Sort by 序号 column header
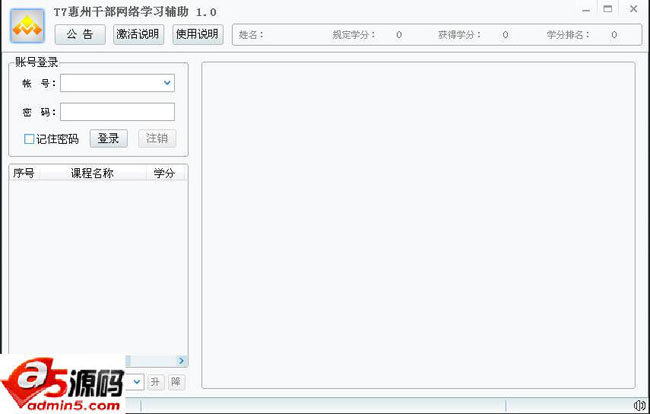This screenshot has width=650, height=414. point(24,173)
